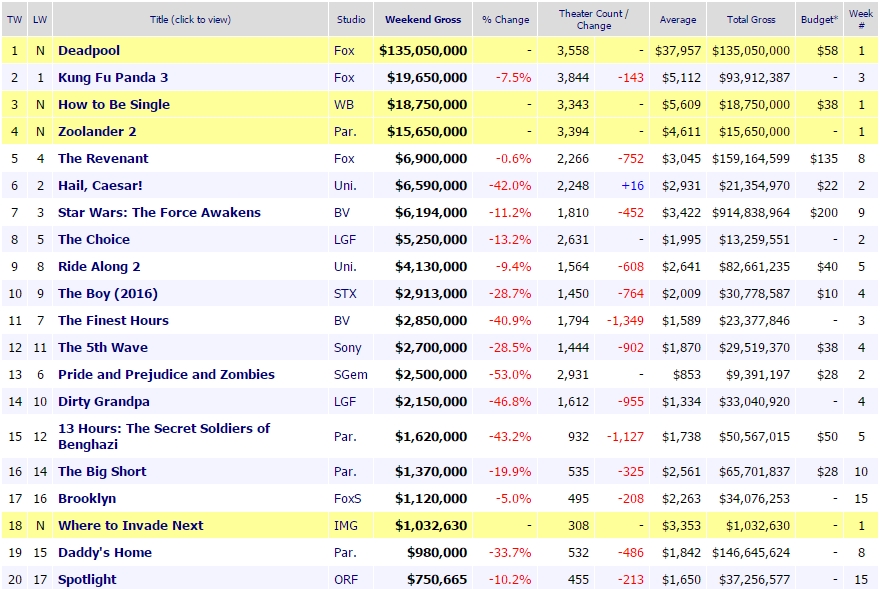Sort by the LW column header
The width and height of the screenshot is (880, 589).
(x=40, y=20)
